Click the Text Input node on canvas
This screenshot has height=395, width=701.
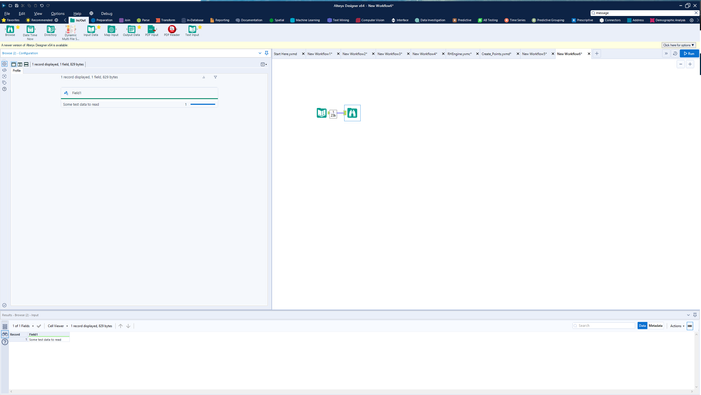(x=321, y=113)
